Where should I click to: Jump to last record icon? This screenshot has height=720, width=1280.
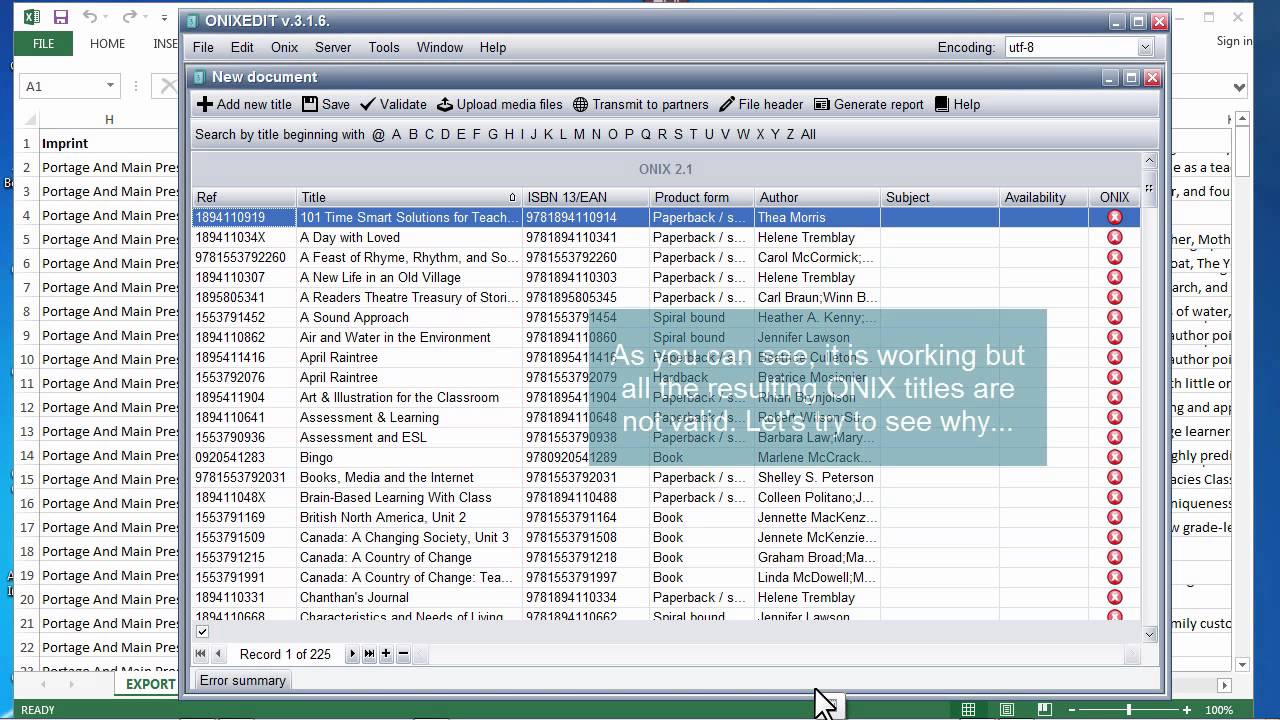click(x=369, y=654)
